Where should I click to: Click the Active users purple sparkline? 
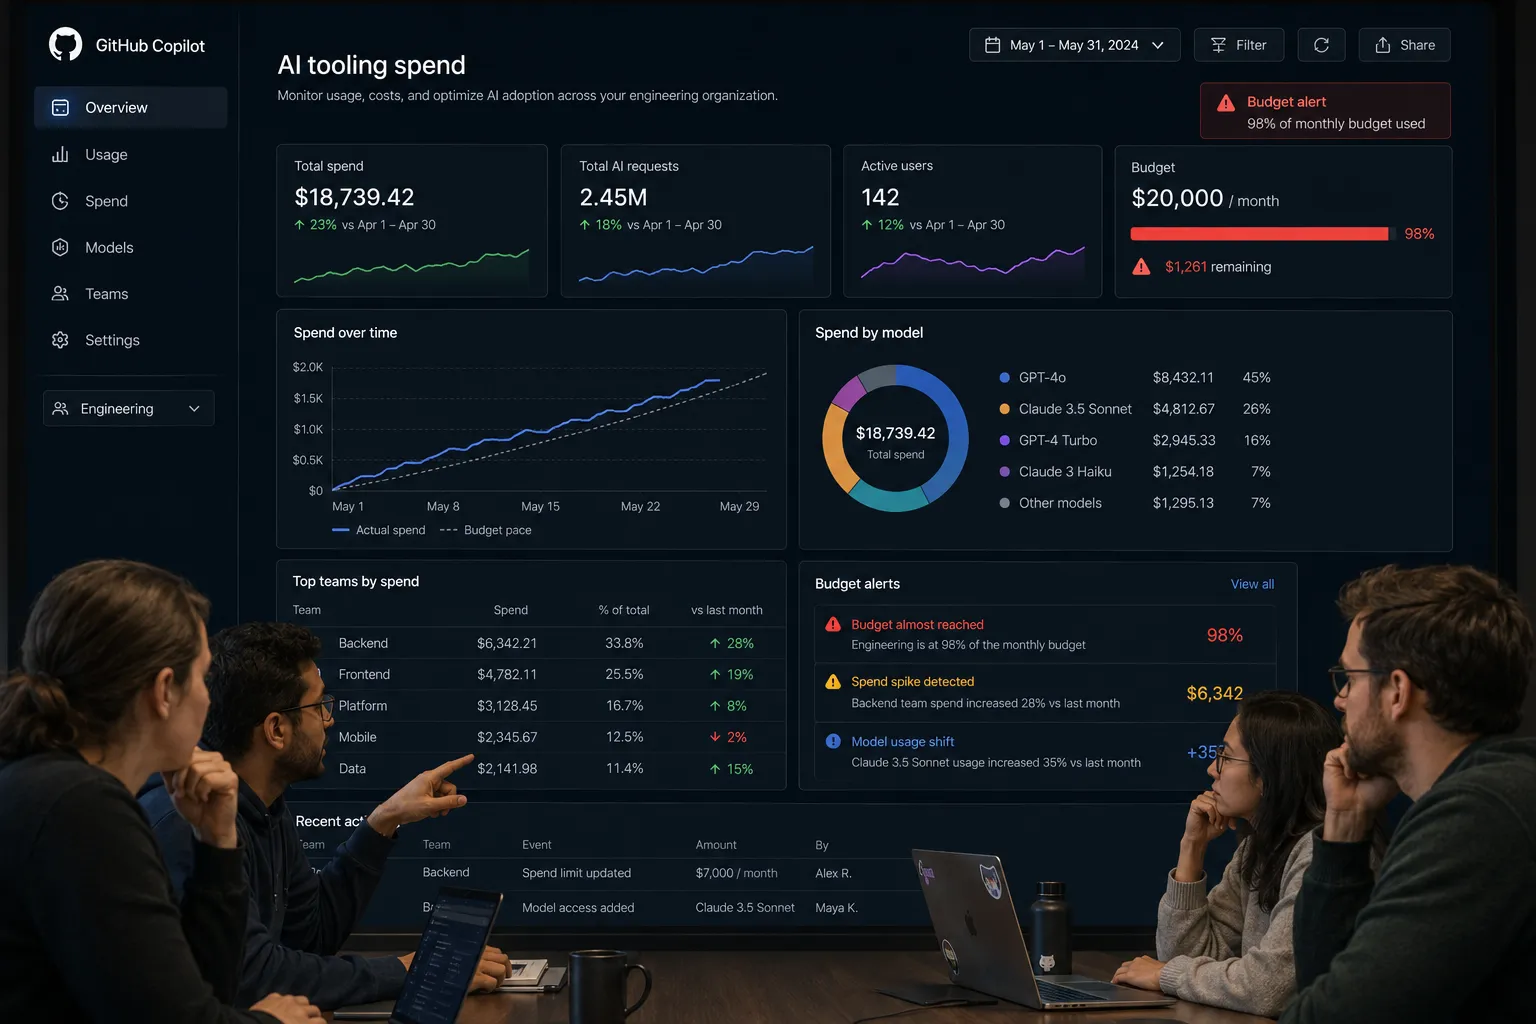tap(972, 262)
